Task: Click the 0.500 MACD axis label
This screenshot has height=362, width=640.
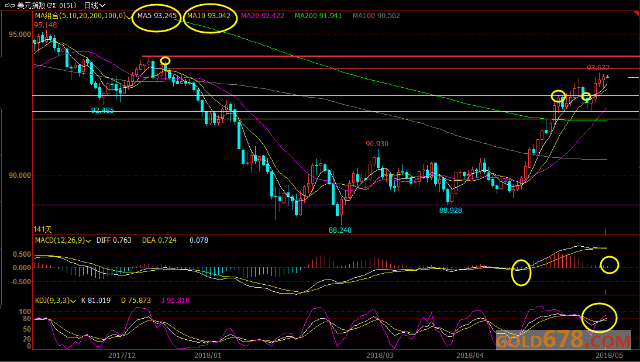Action: (22, 254)
